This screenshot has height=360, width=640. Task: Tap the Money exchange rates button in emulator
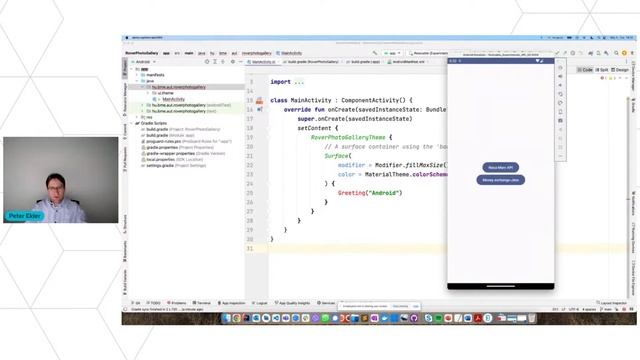[500, 180]
